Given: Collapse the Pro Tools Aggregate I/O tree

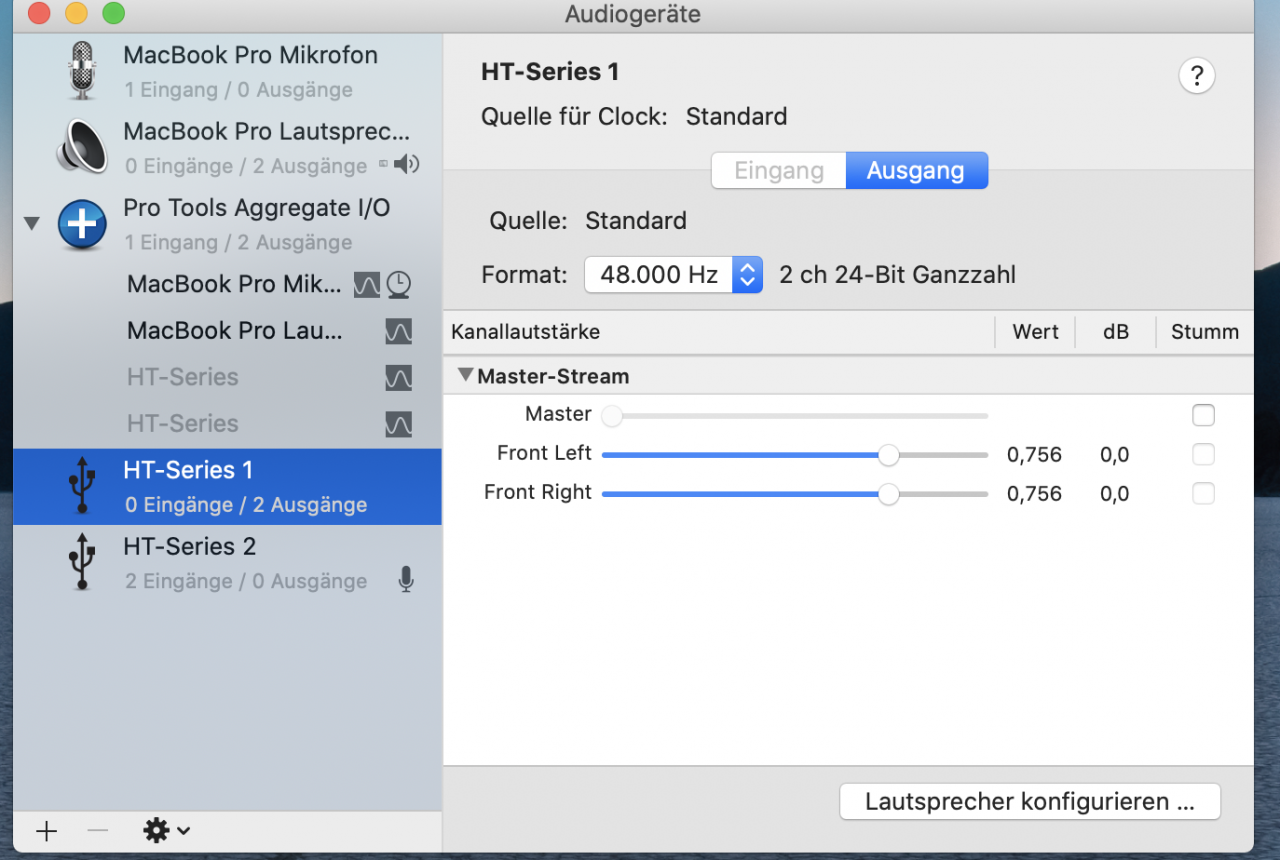Looking at the screenshot, I should pos(32,223).
